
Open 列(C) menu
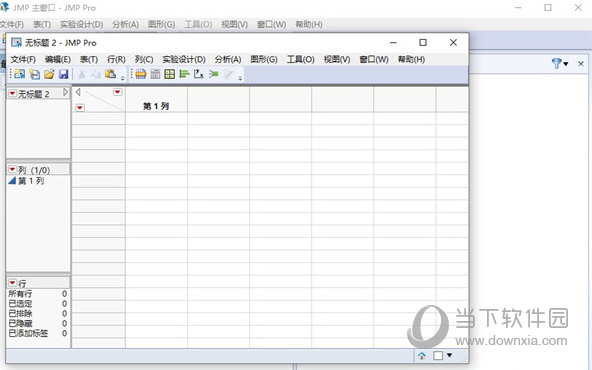tap(144, 59)
